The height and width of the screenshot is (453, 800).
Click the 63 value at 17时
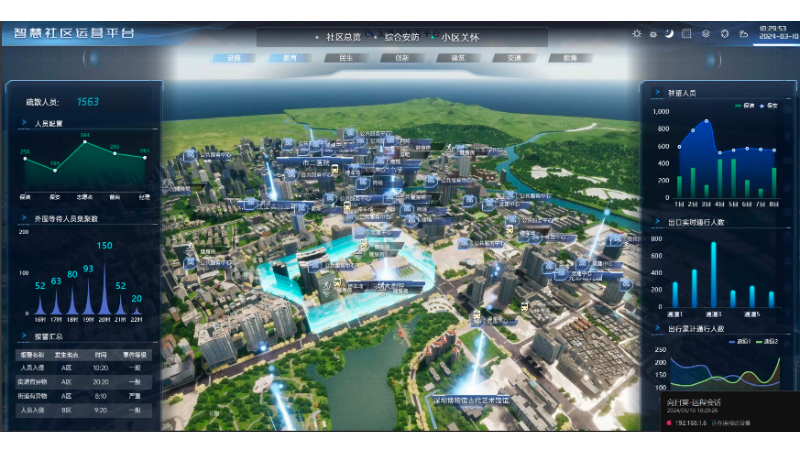click(x=56, y=281)
